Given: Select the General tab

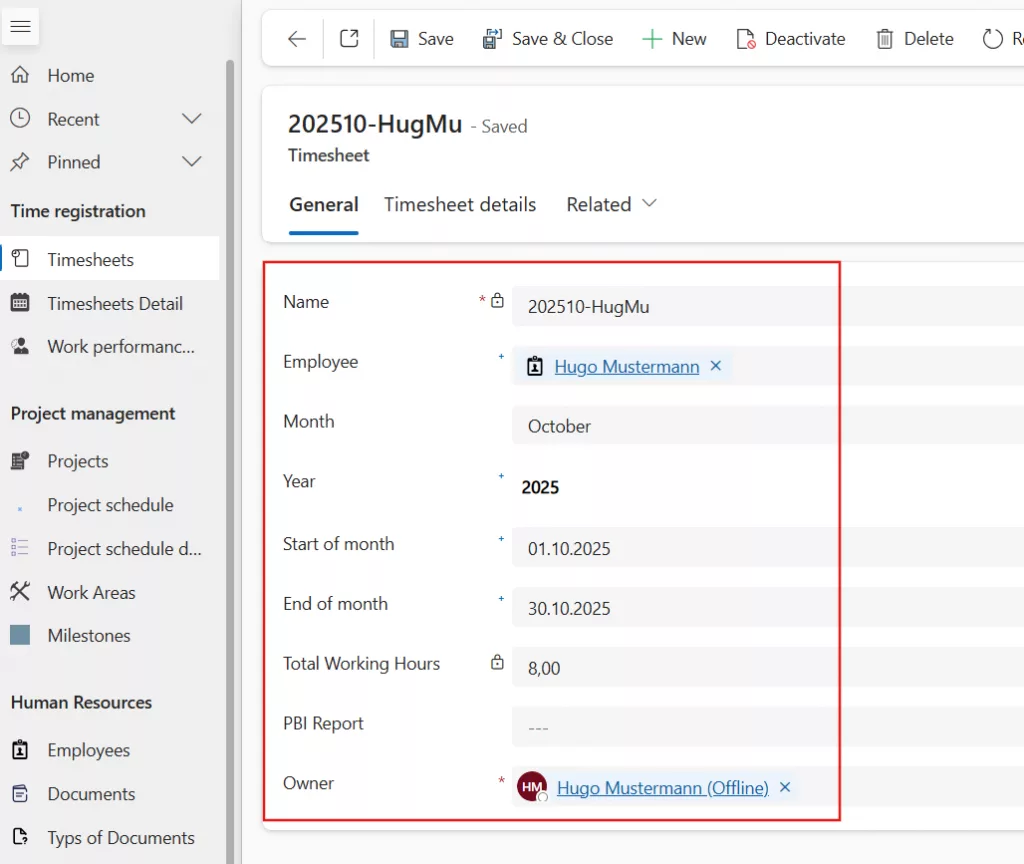Looking at the screenshot, I should (323, 204).
